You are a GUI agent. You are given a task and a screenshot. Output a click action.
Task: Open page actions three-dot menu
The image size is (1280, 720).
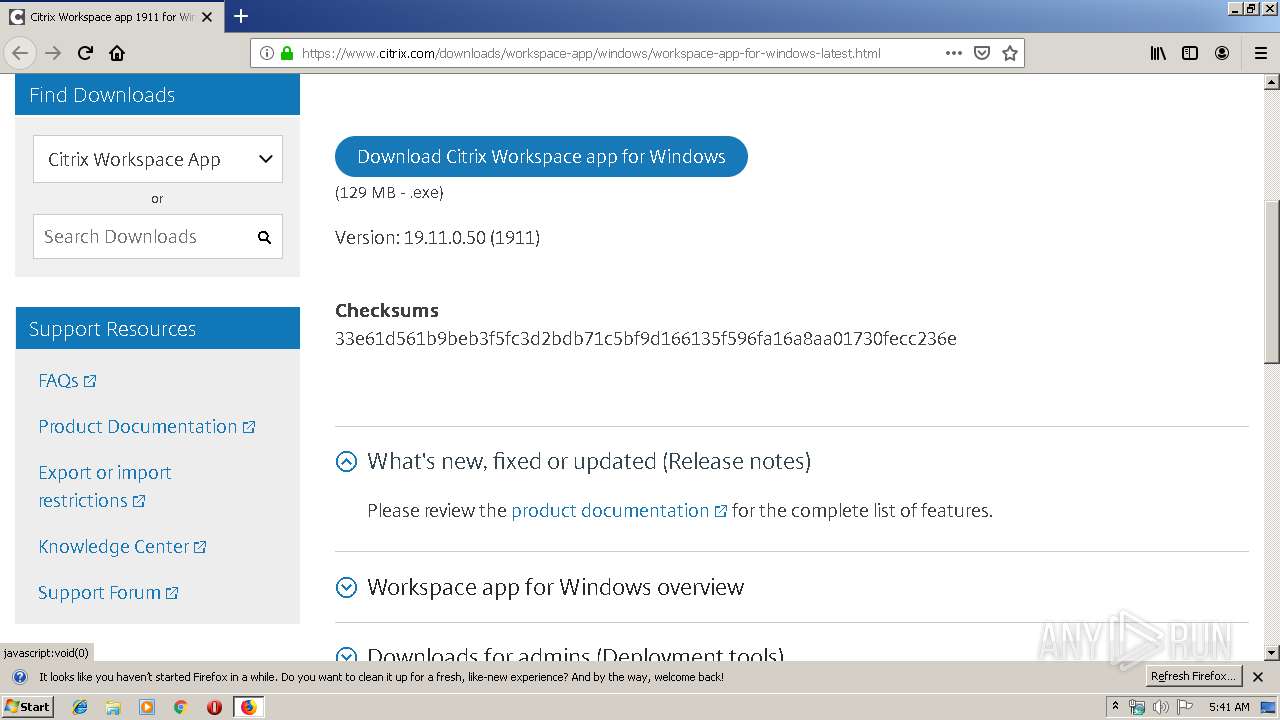pyautogui.click(x=954, y=53)
